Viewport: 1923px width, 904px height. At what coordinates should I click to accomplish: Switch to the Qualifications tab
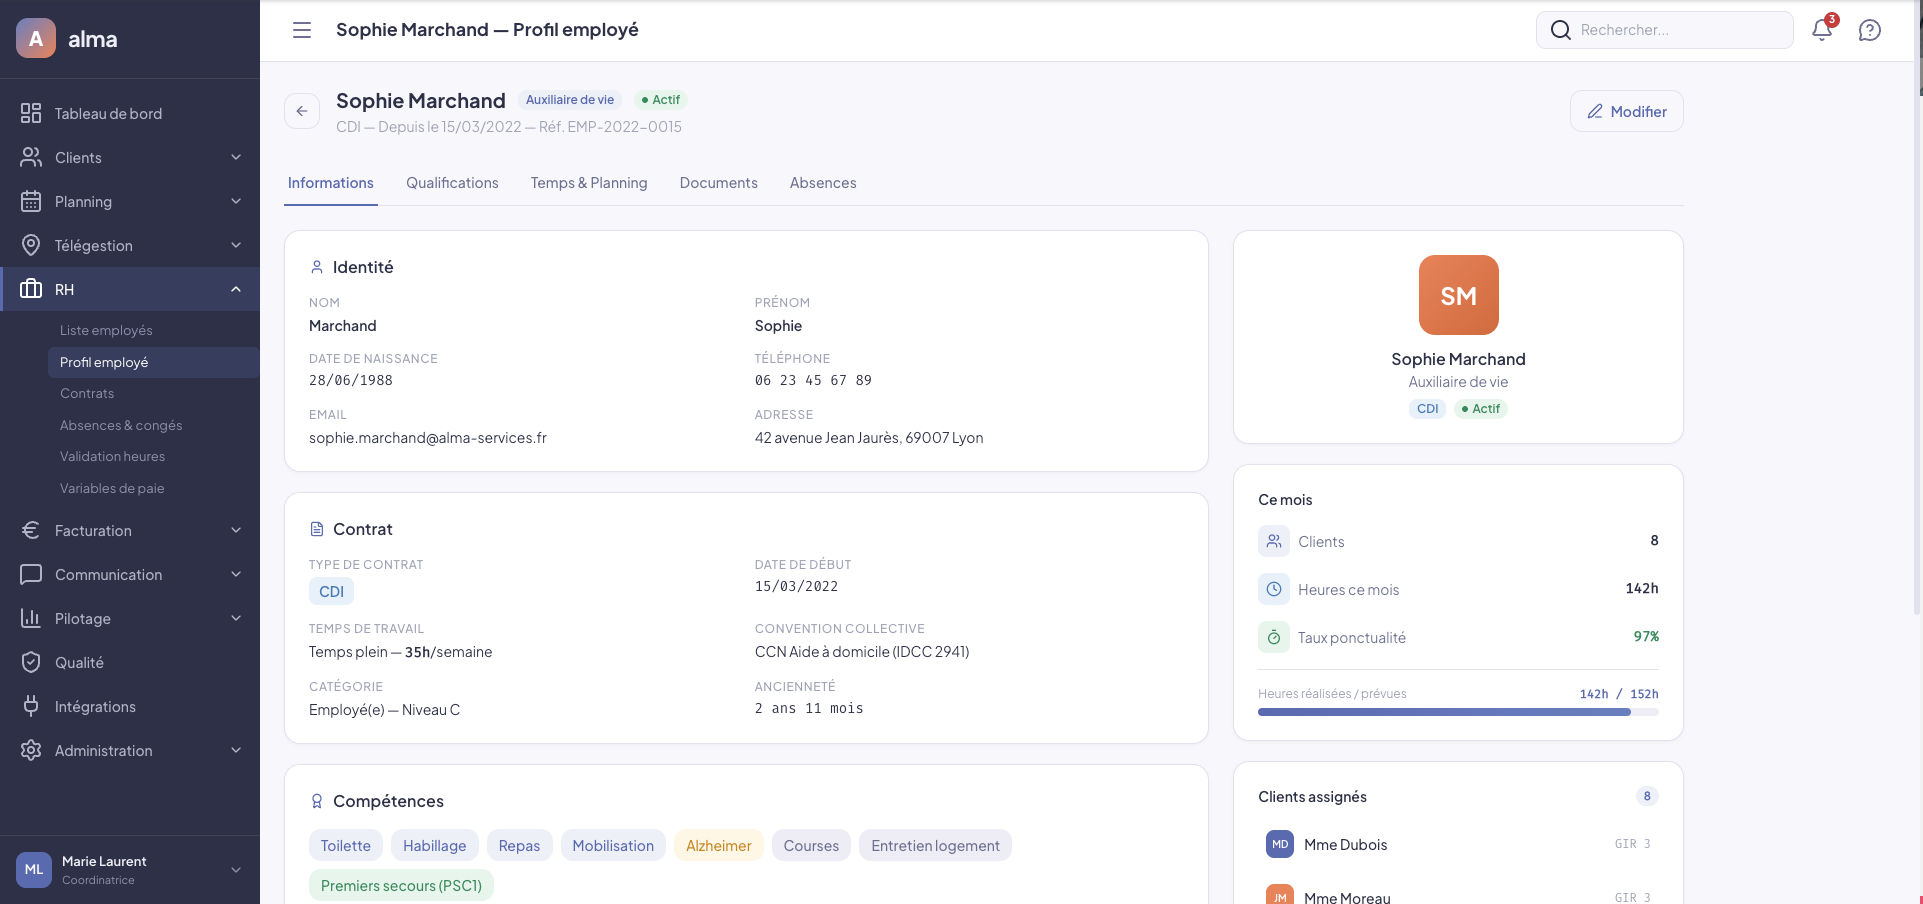[452, 183]
